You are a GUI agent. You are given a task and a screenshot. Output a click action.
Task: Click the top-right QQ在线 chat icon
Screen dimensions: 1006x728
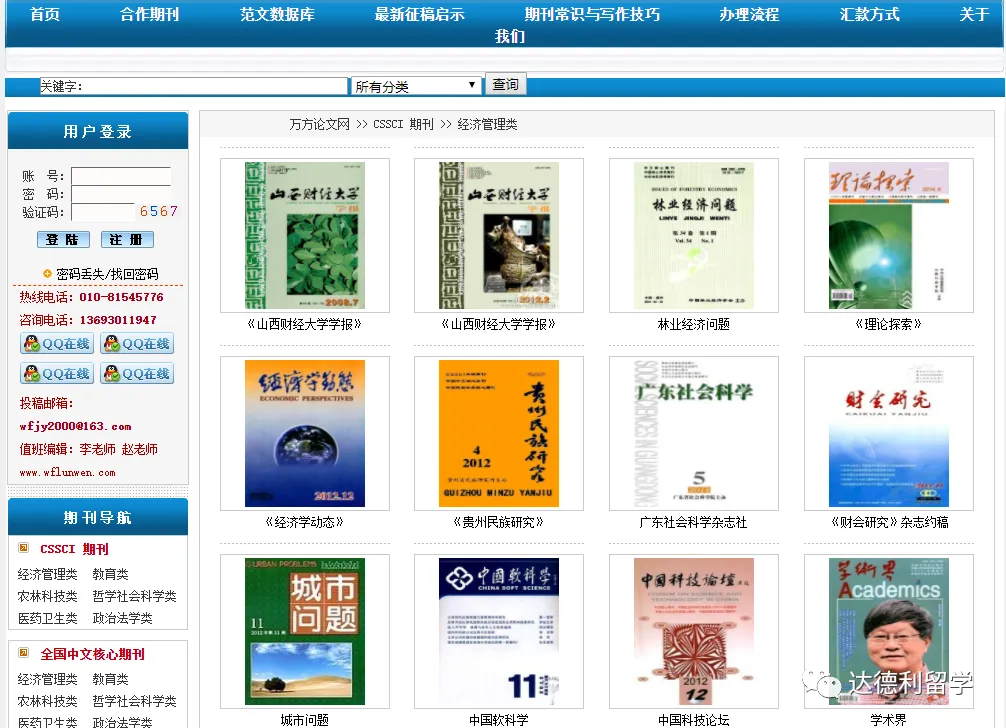137,343
